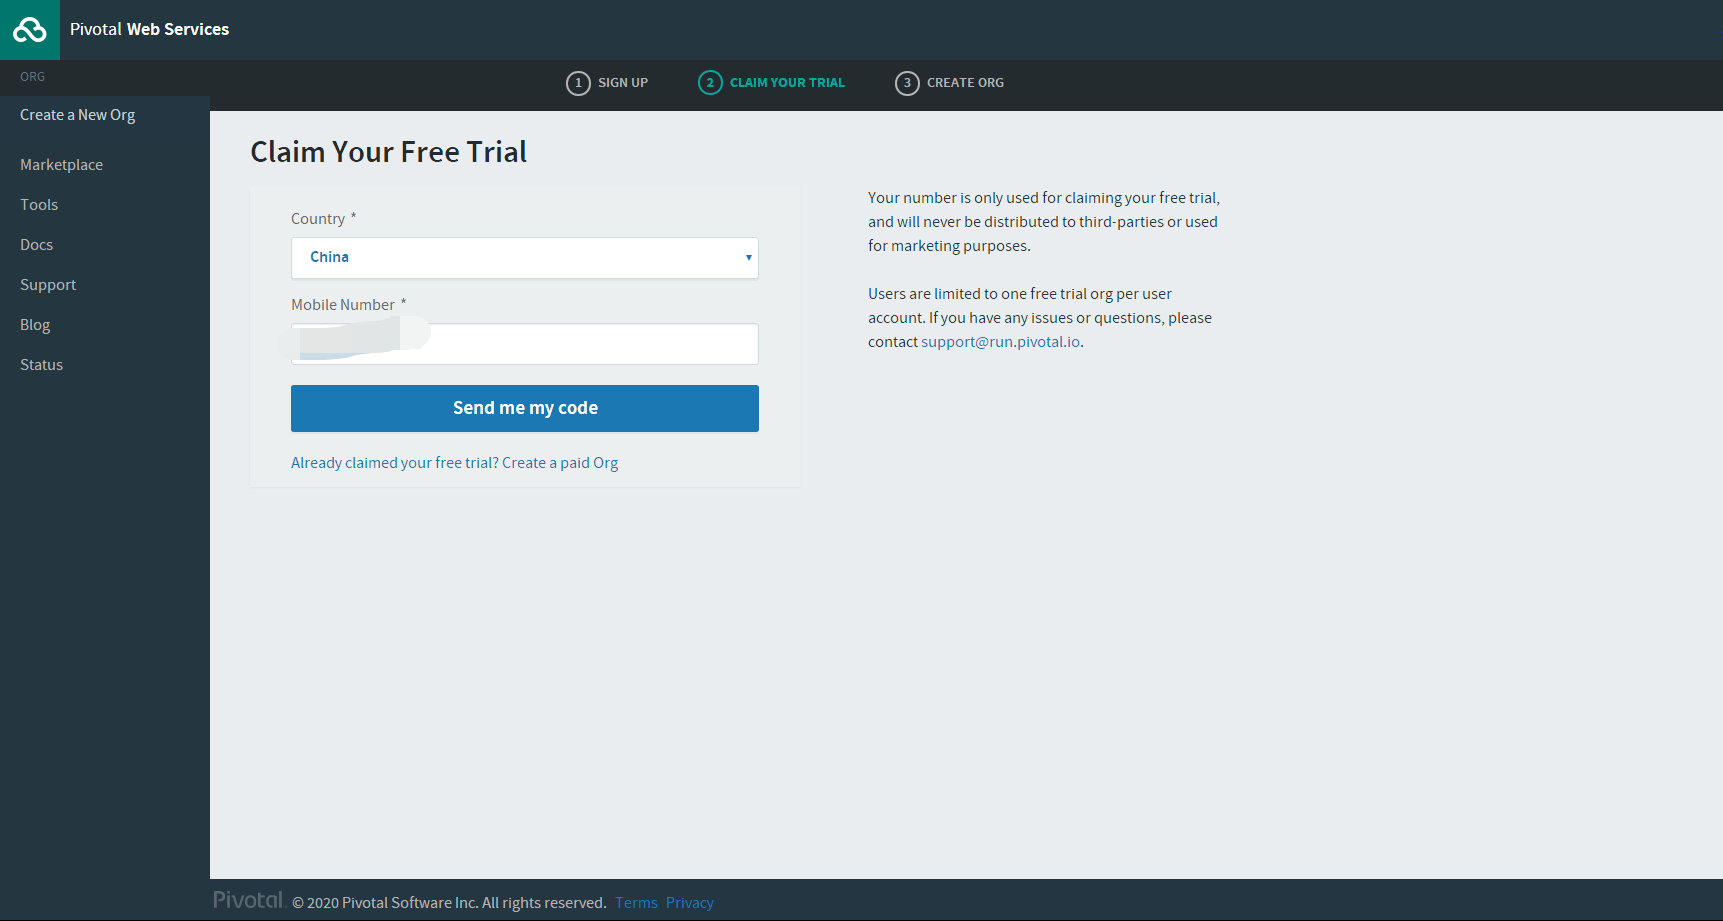Open Tools in sidebar

pyautogui.click(x=39, y=205)
